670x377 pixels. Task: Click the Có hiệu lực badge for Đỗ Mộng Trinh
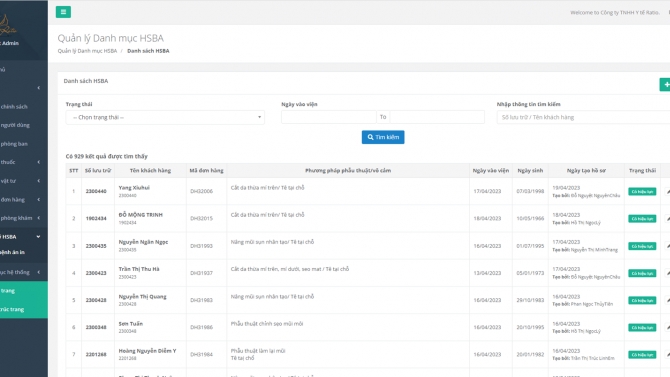click(642, 218)
